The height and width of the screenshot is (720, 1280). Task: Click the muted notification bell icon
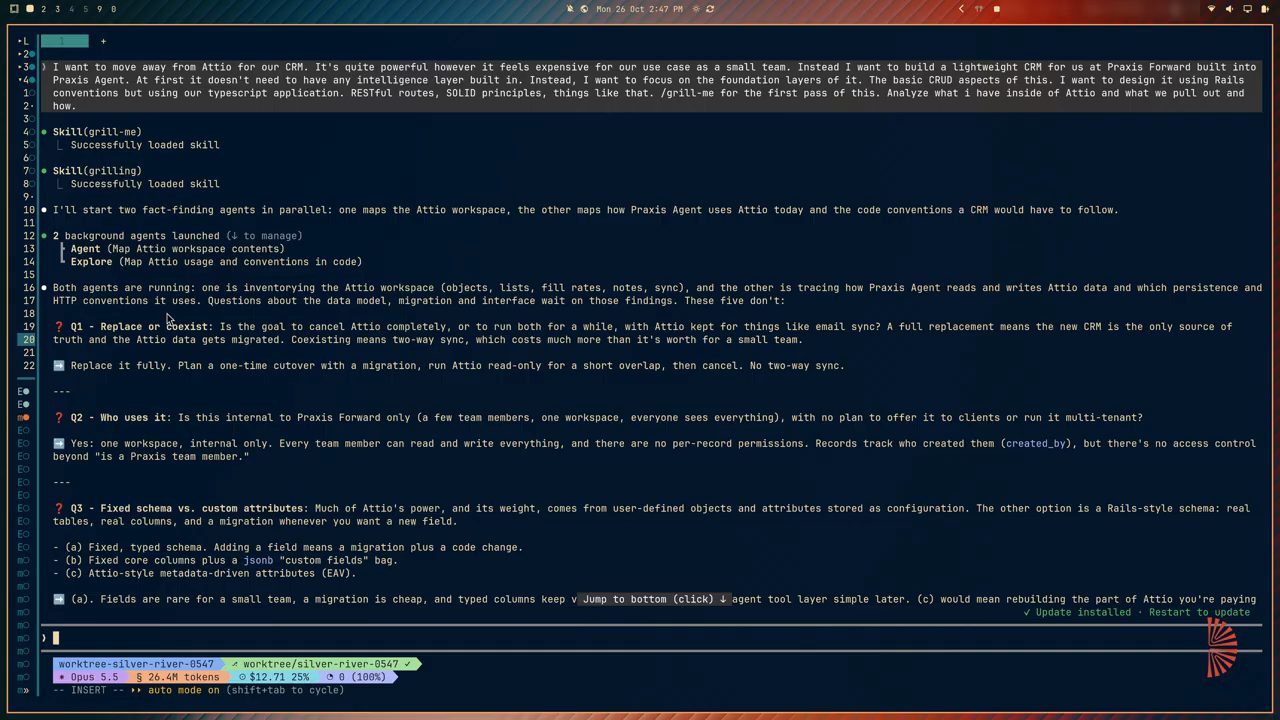570,9
